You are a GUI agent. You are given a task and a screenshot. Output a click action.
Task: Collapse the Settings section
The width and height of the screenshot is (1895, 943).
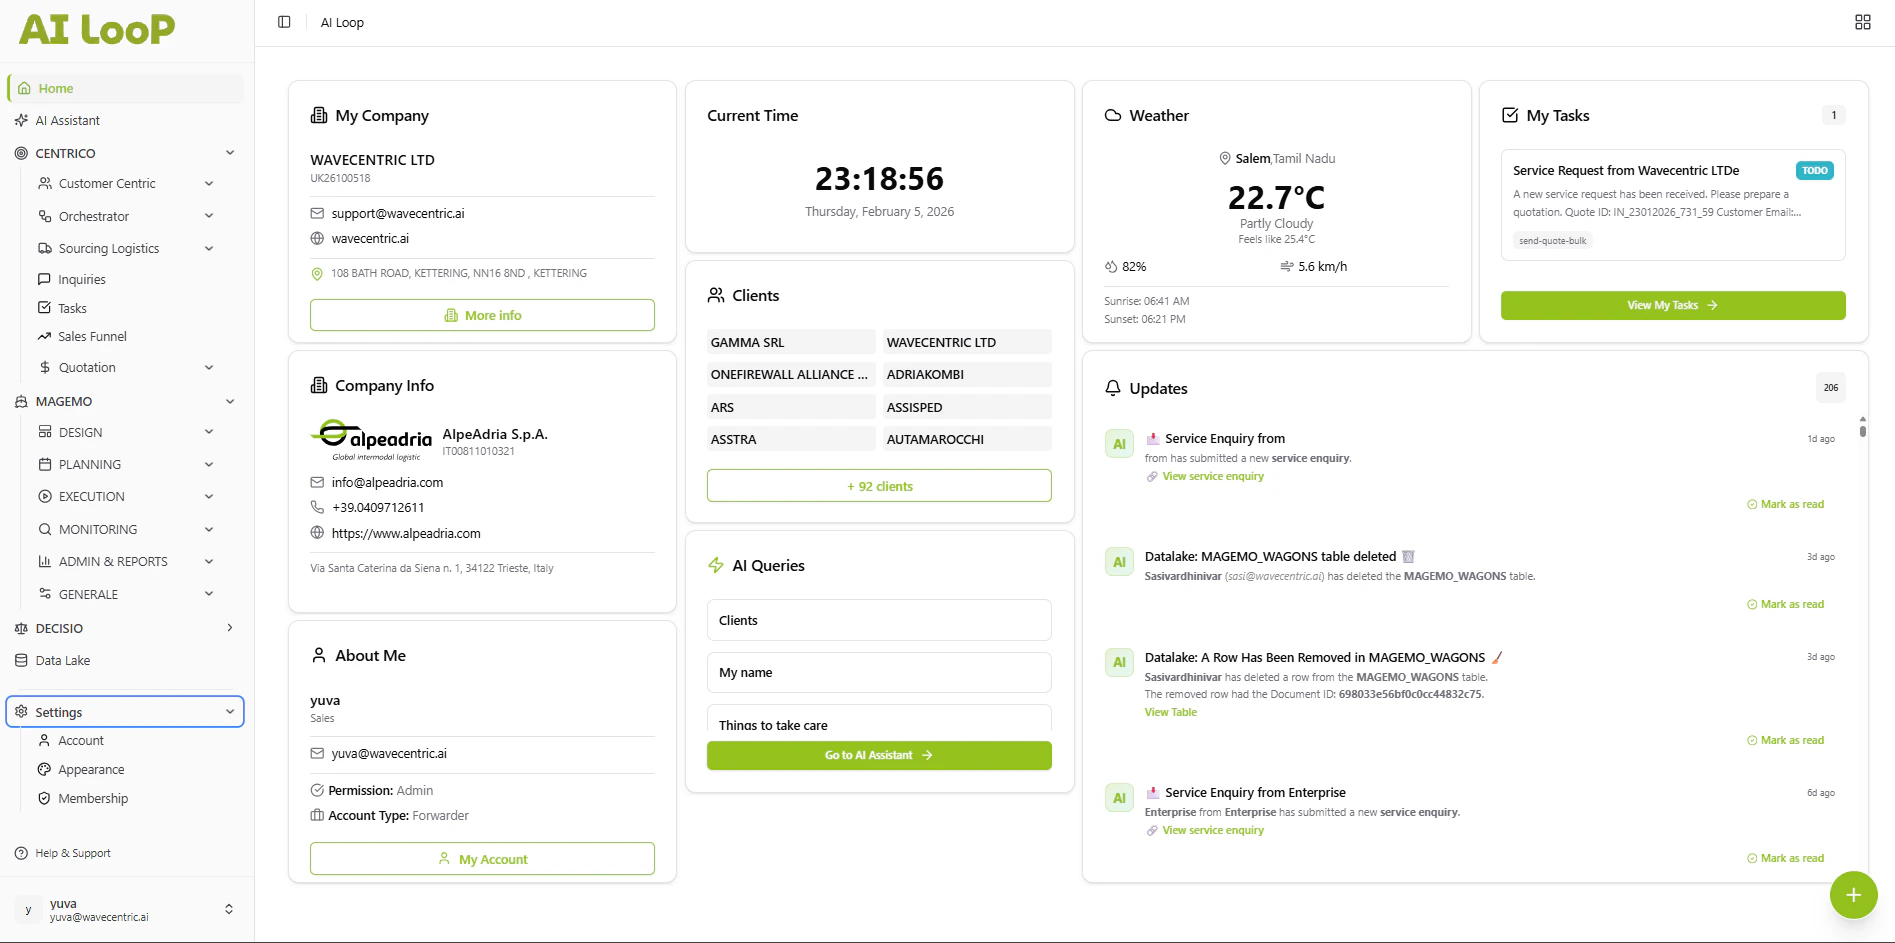coord(230,711)
